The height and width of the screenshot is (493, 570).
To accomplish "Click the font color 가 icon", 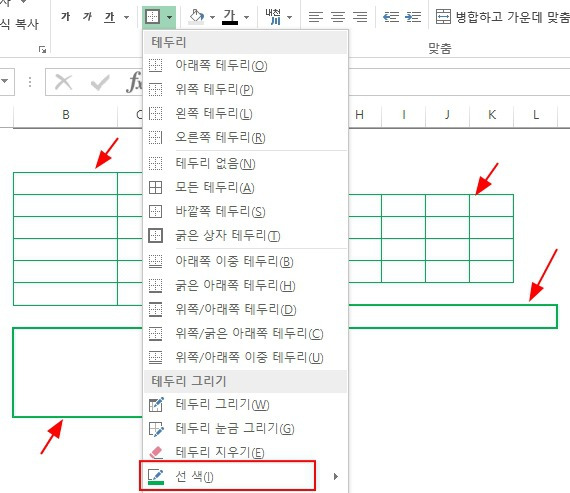I will pos(230,17).
